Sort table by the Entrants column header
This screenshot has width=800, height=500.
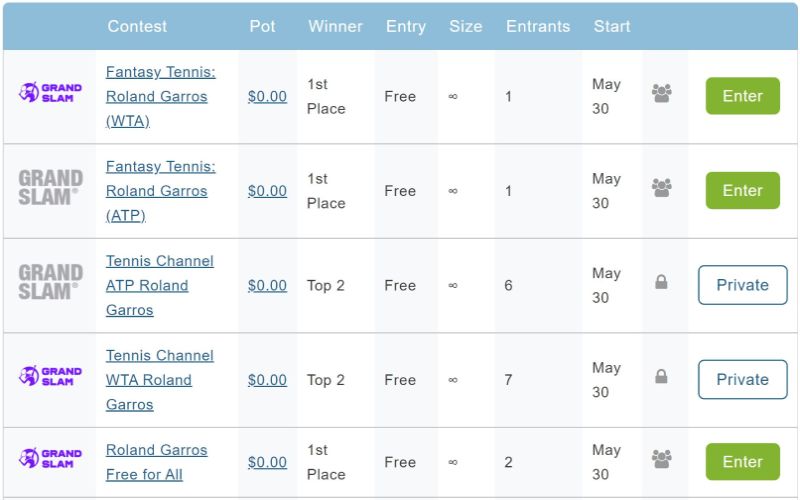click(538, 27)
